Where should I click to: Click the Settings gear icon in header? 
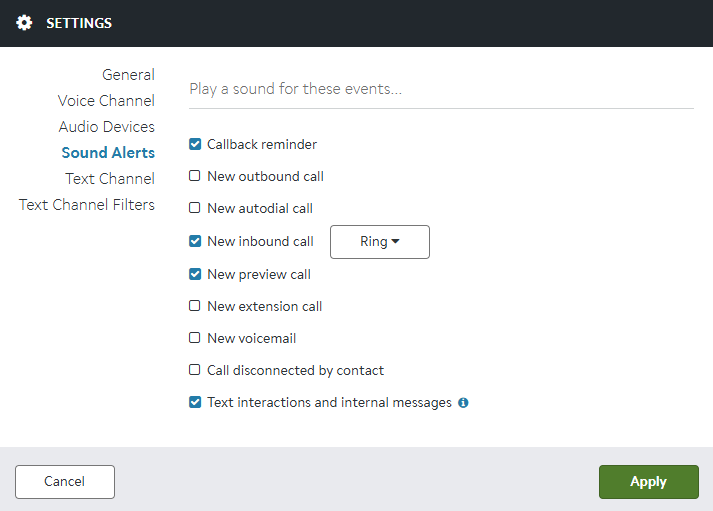point(24,23)
